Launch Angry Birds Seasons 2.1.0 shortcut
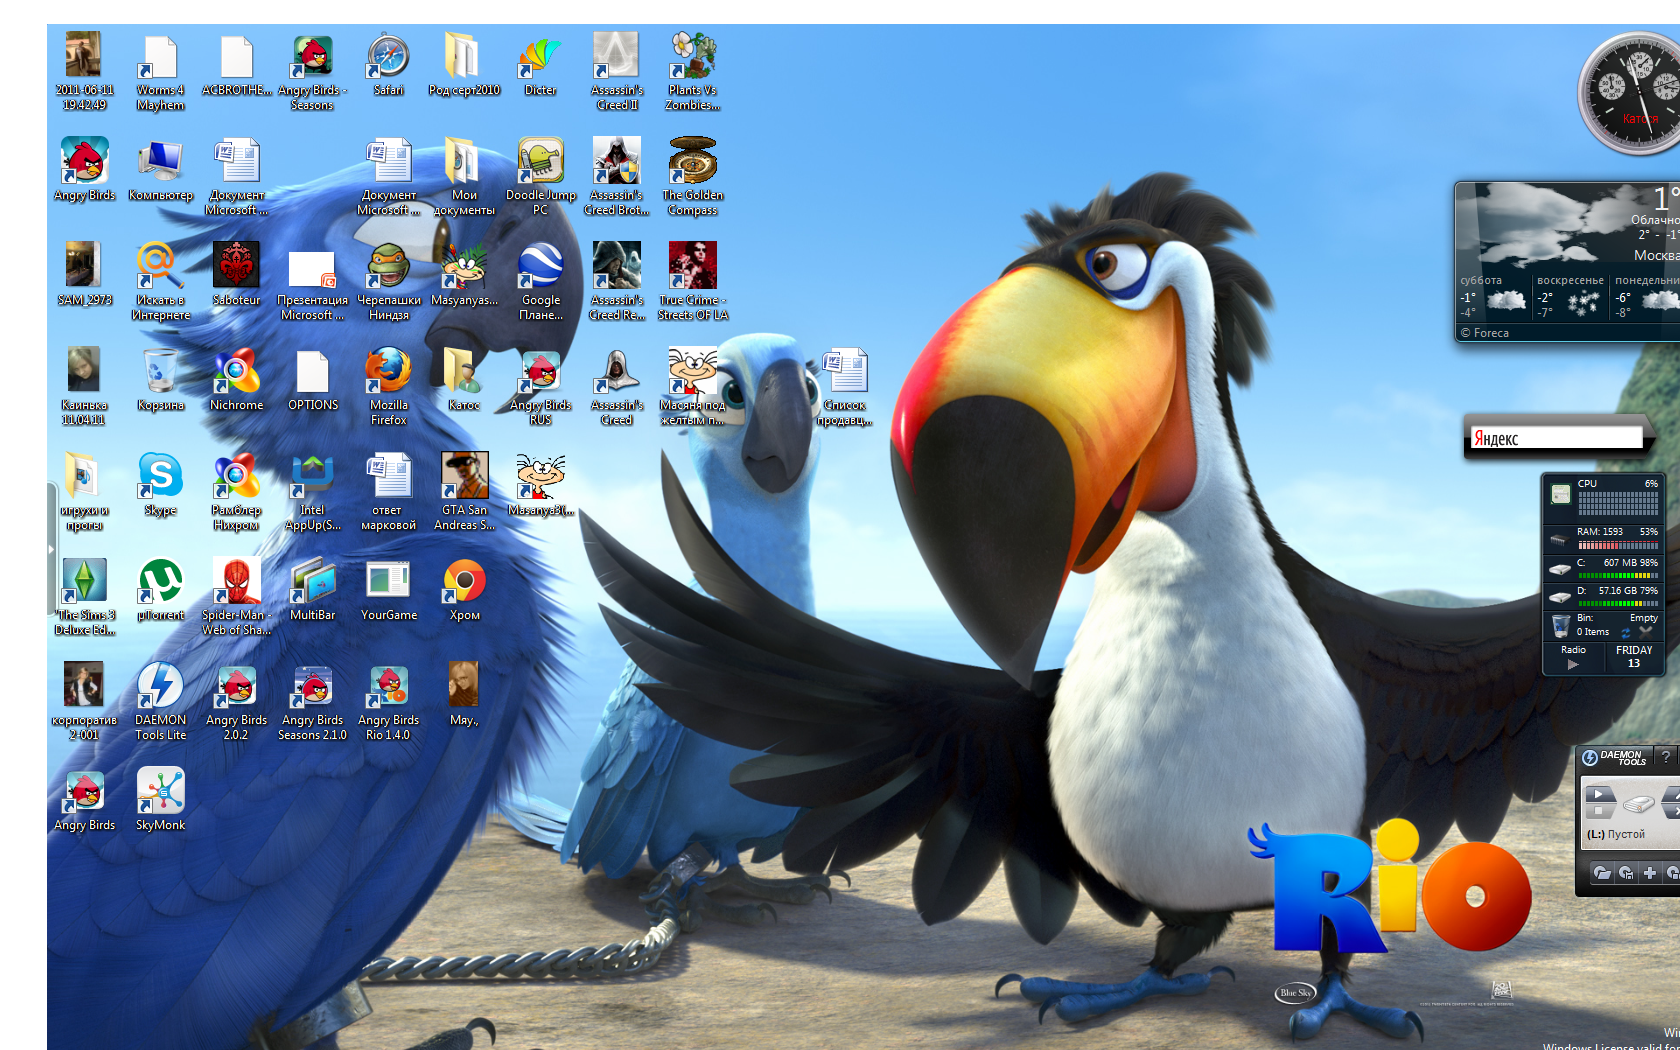This screenshot has width=1680, height=1050. (x=312, y=701)
